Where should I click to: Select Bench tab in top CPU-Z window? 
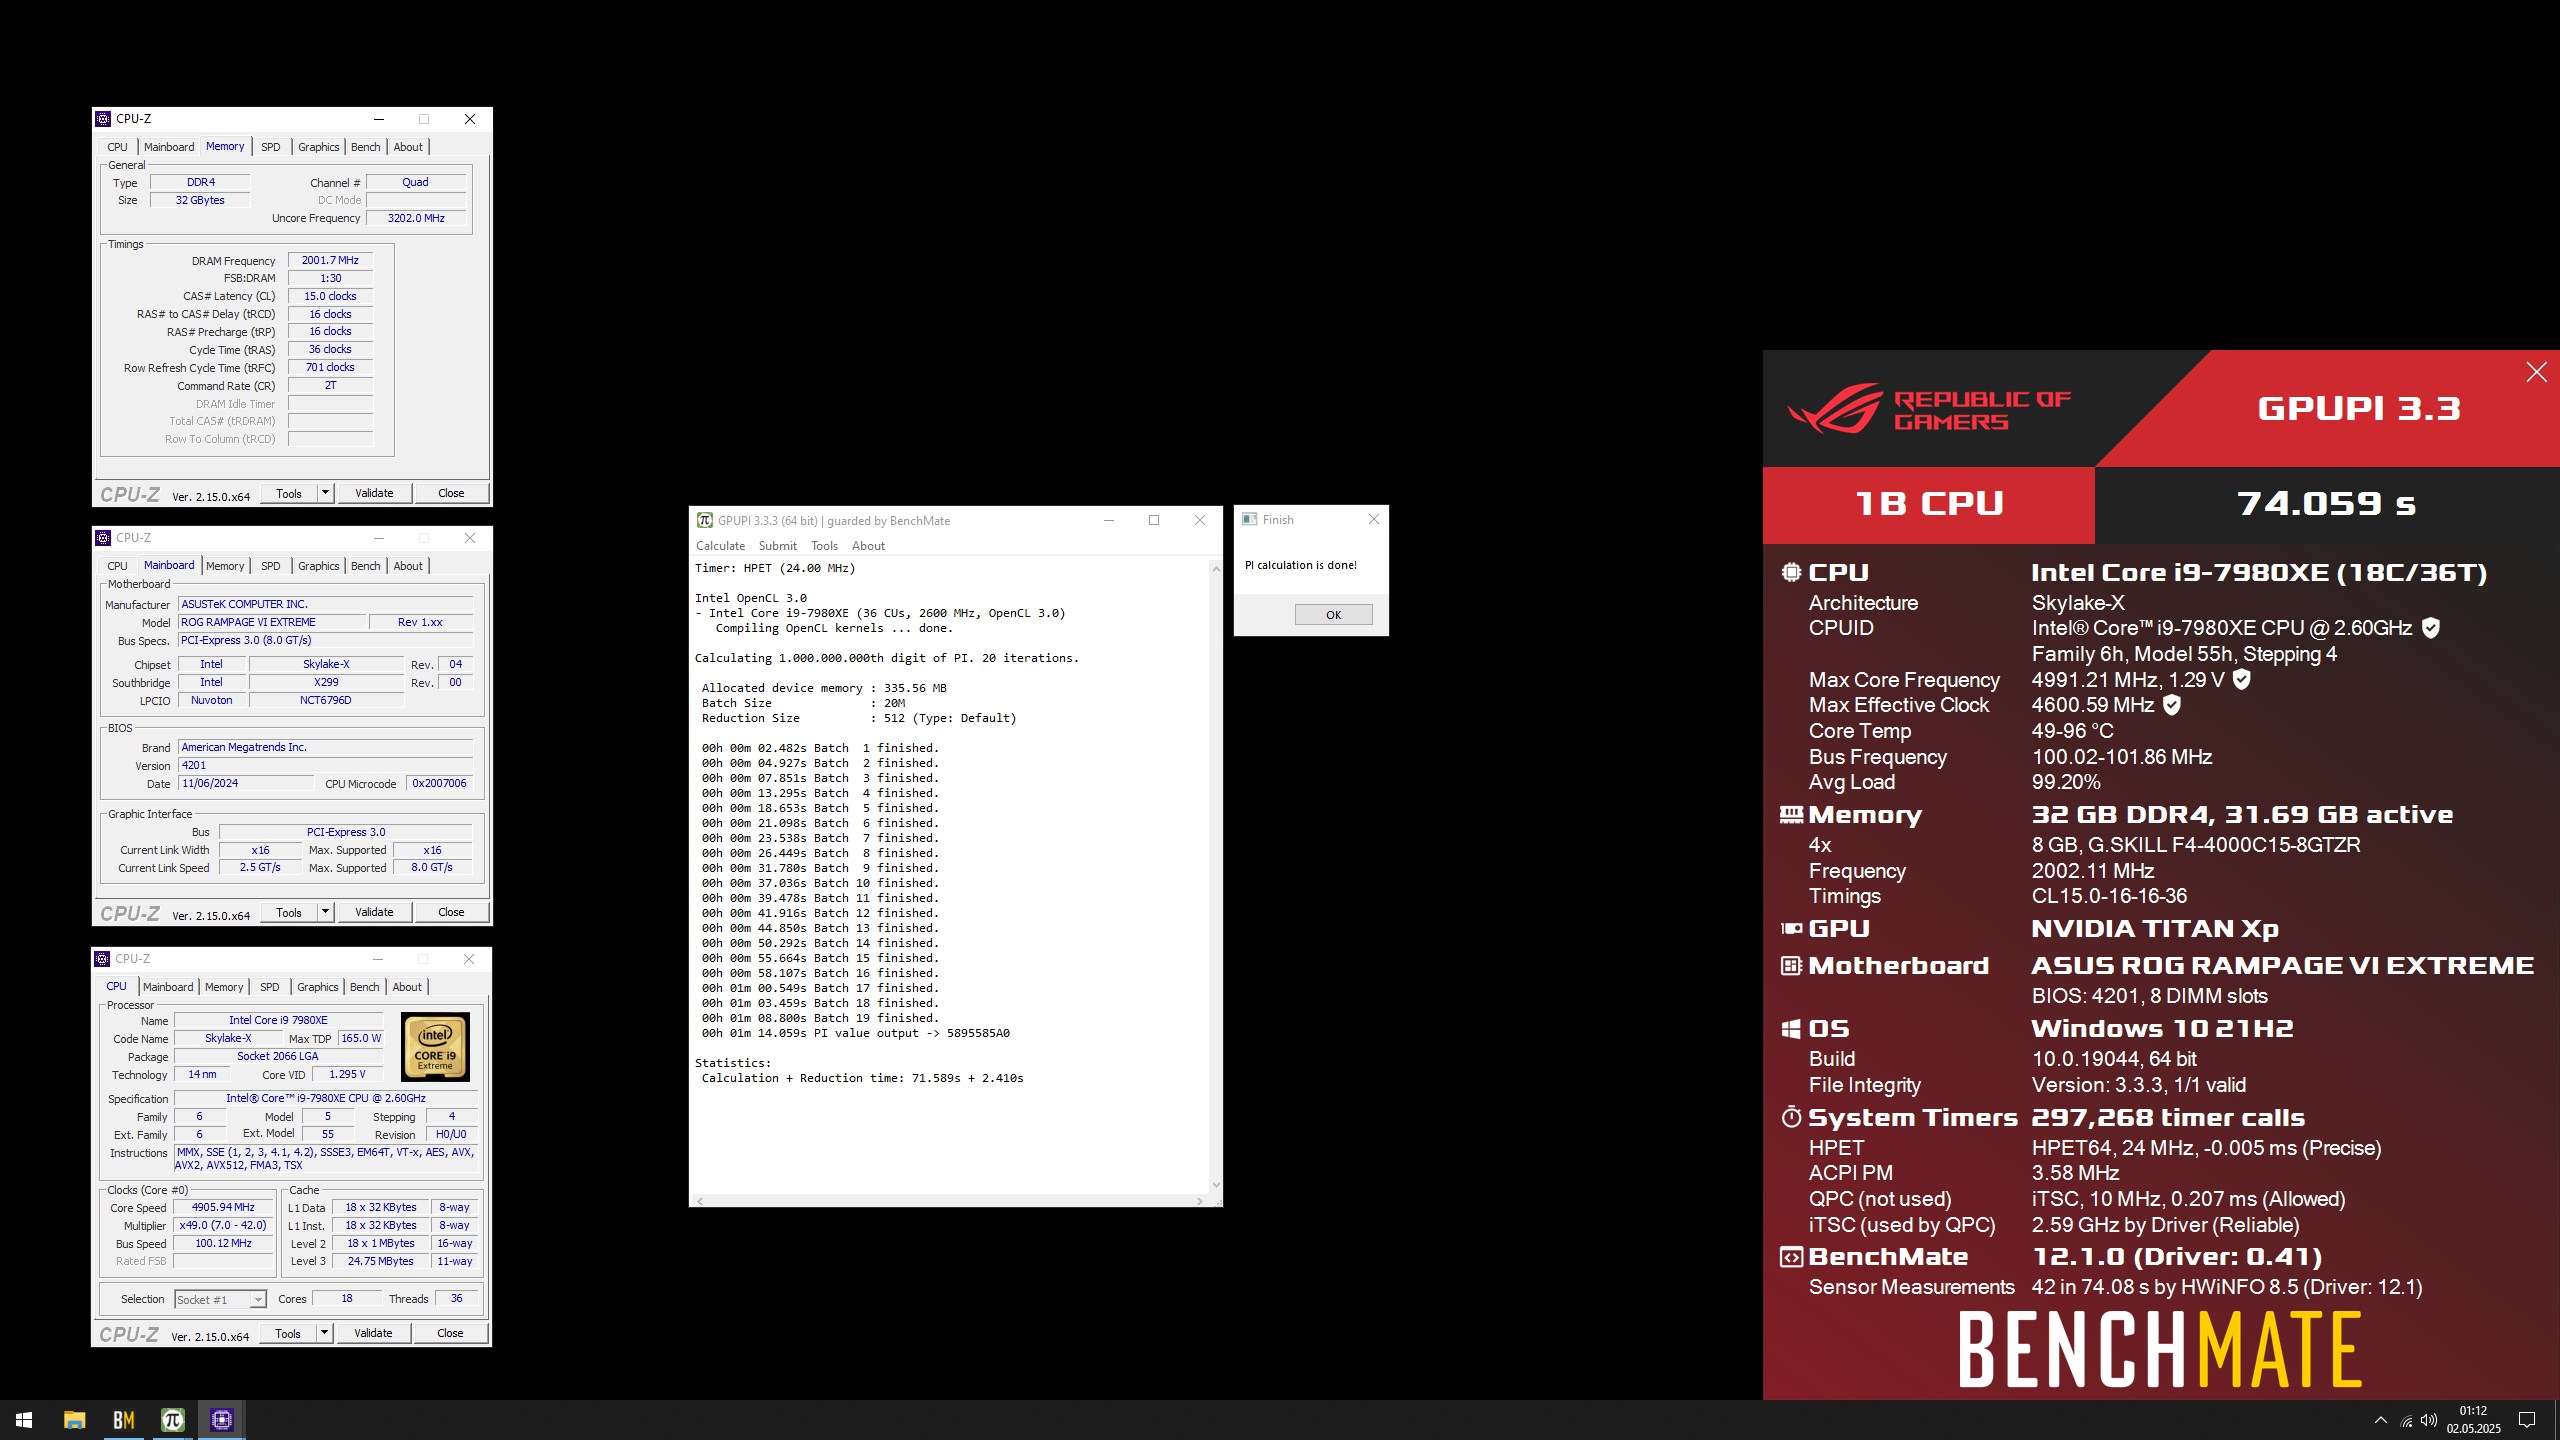point(366,147)
